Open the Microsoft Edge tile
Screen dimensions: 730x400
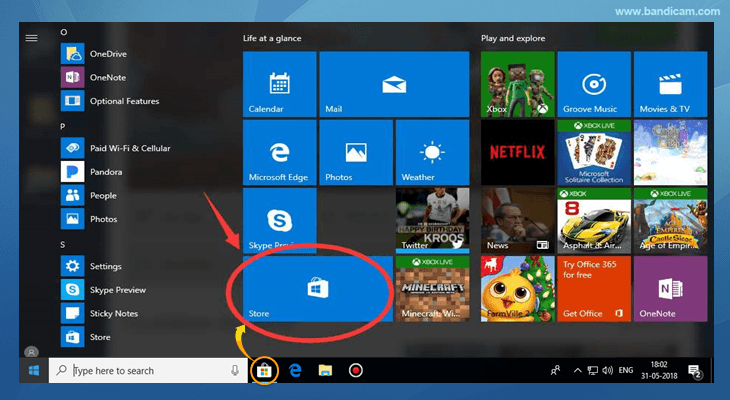279,152
